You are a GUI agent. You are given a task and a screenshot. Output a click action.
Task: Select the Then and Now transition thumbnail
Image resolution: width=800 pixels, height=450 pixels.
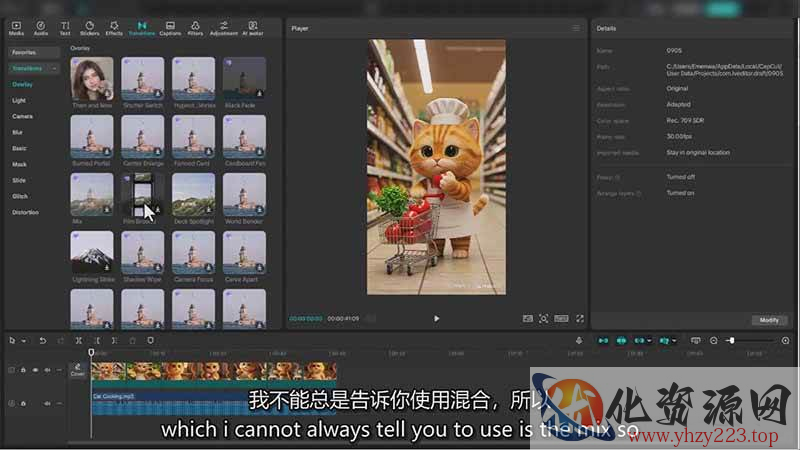tap(92, 79)
